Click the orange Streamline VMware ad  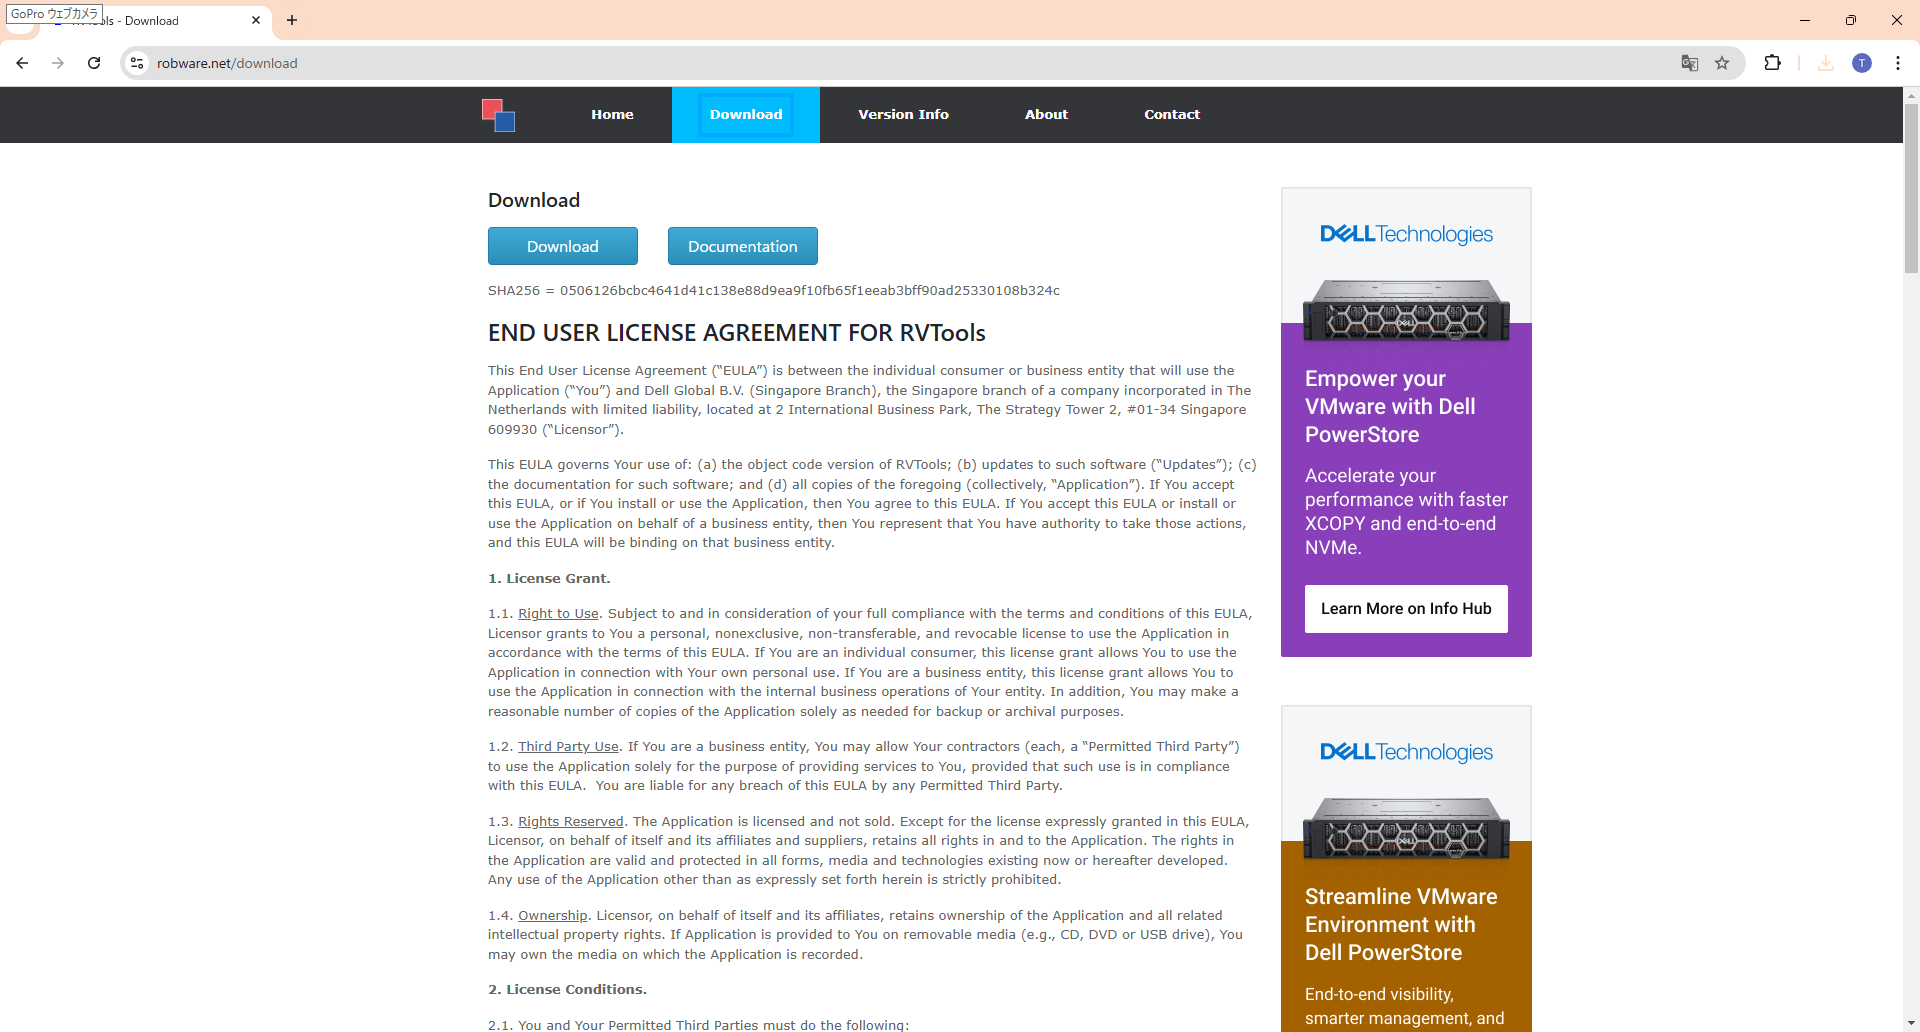point(1406,868)
